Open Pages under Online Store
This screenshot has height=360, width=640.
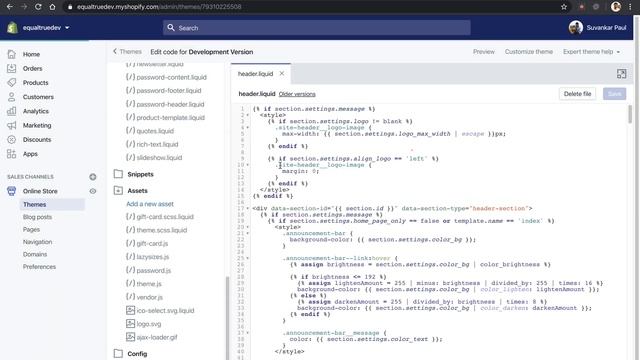[x=31, y=229]
